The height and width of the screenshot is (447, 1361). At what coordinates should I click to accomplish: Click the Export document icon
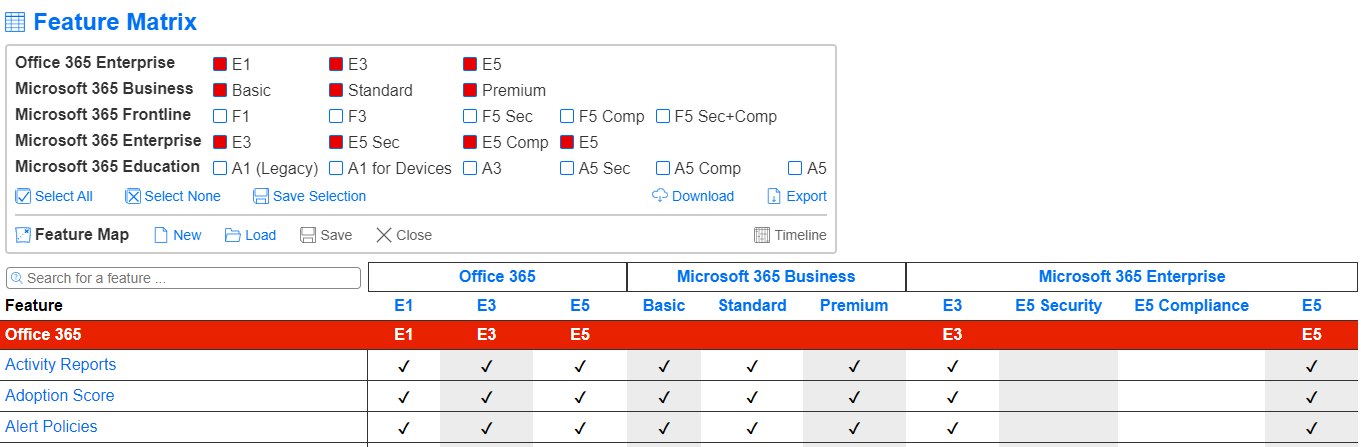pyautogui.click(x=774, y=196)
